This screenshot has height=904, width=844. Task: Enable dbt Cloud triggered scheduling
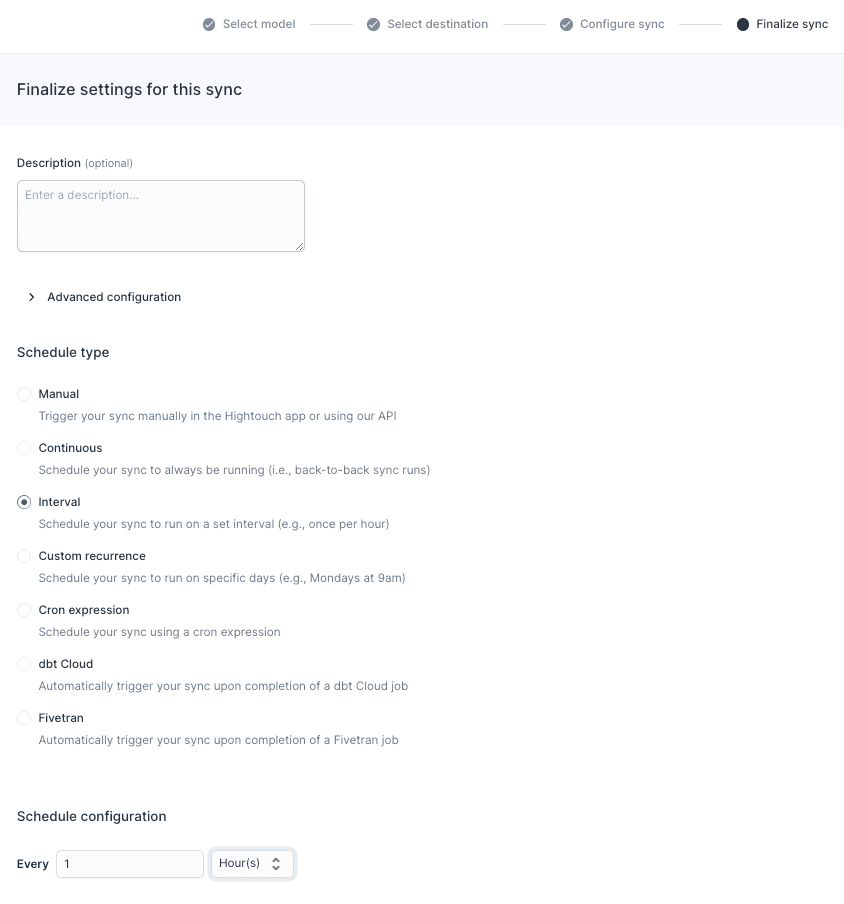[23, 664]
